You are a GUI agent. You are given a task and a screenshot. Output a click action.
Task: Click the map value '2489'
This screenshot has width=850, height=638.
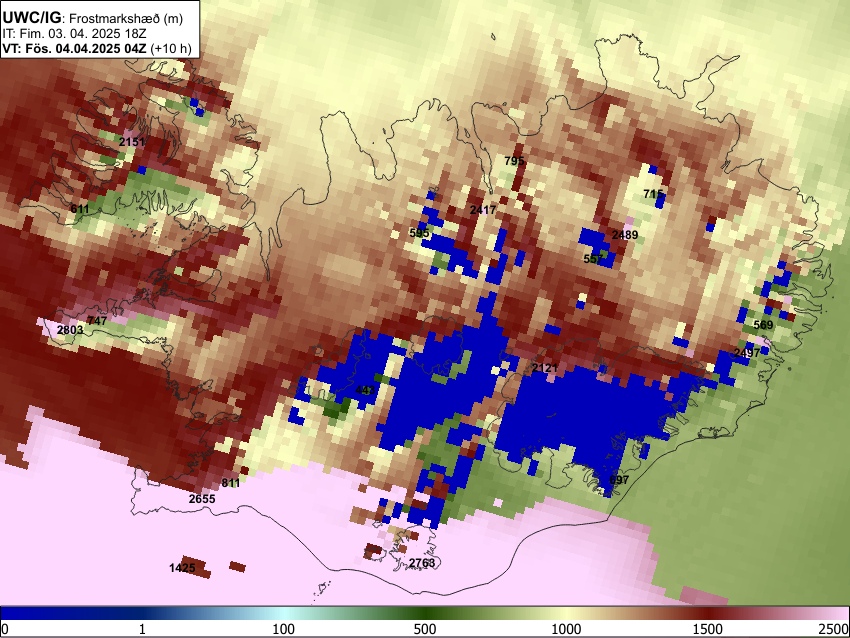pos(624,235)
